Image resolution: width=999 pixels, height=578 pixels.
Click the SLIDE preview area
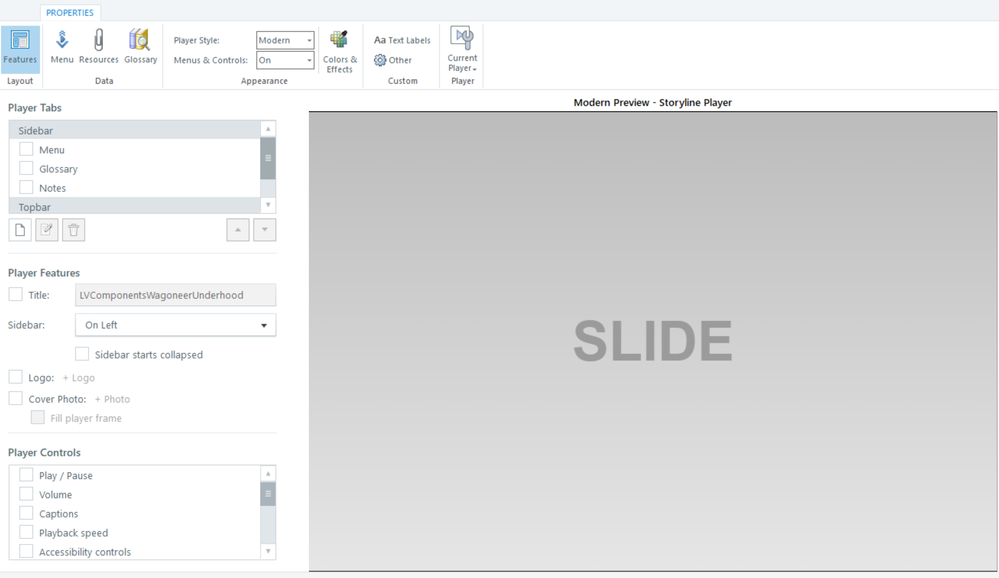point(653,341)
